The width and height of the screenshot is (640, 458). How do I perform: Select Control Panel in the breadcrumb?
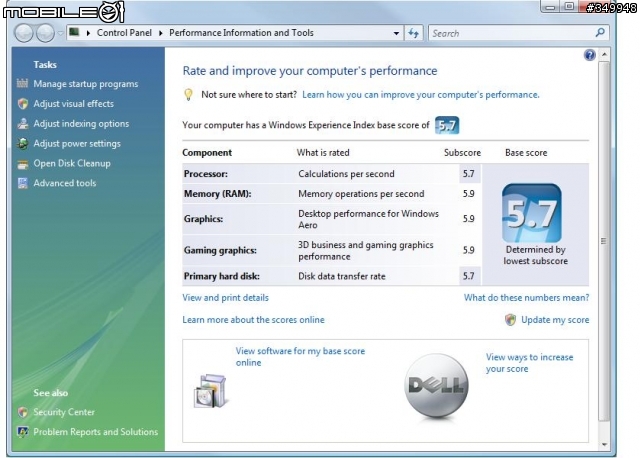[124, 33]
